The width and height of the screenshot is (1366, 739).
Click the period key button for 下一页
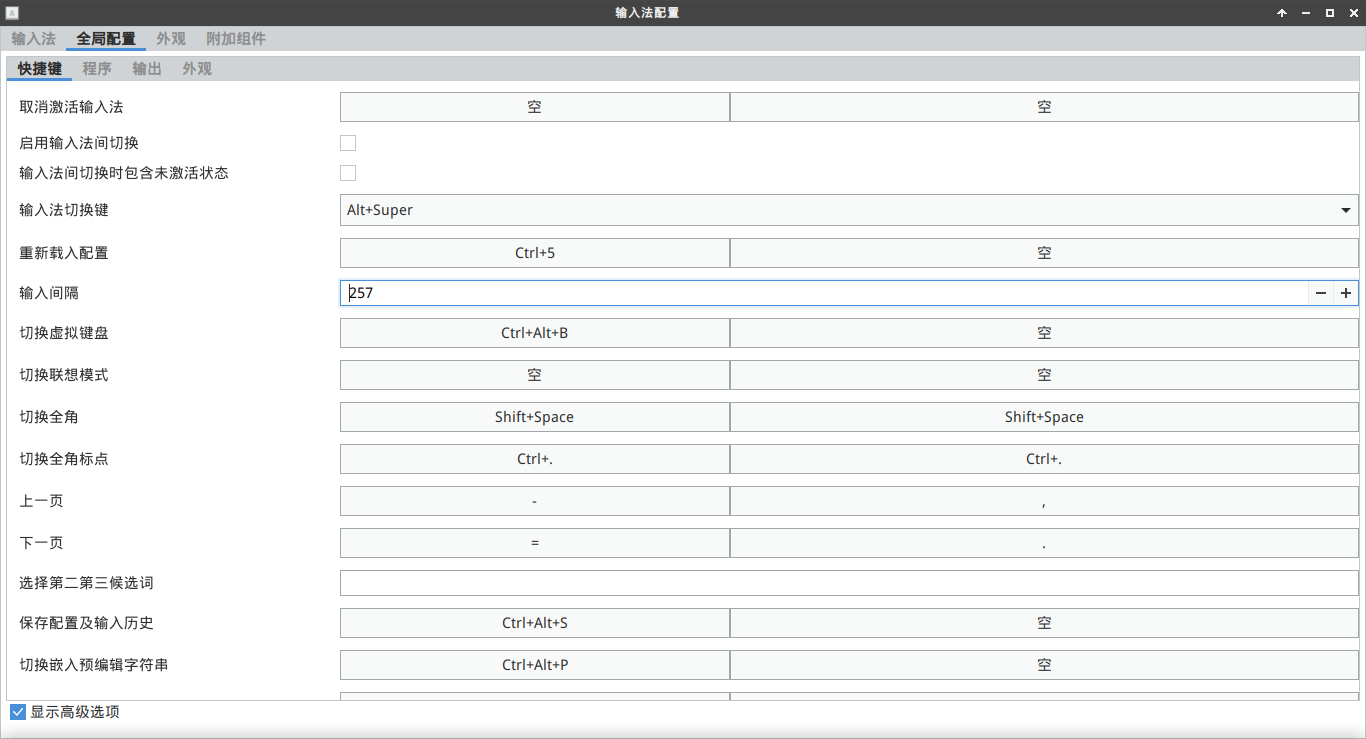click(1044, 543)
